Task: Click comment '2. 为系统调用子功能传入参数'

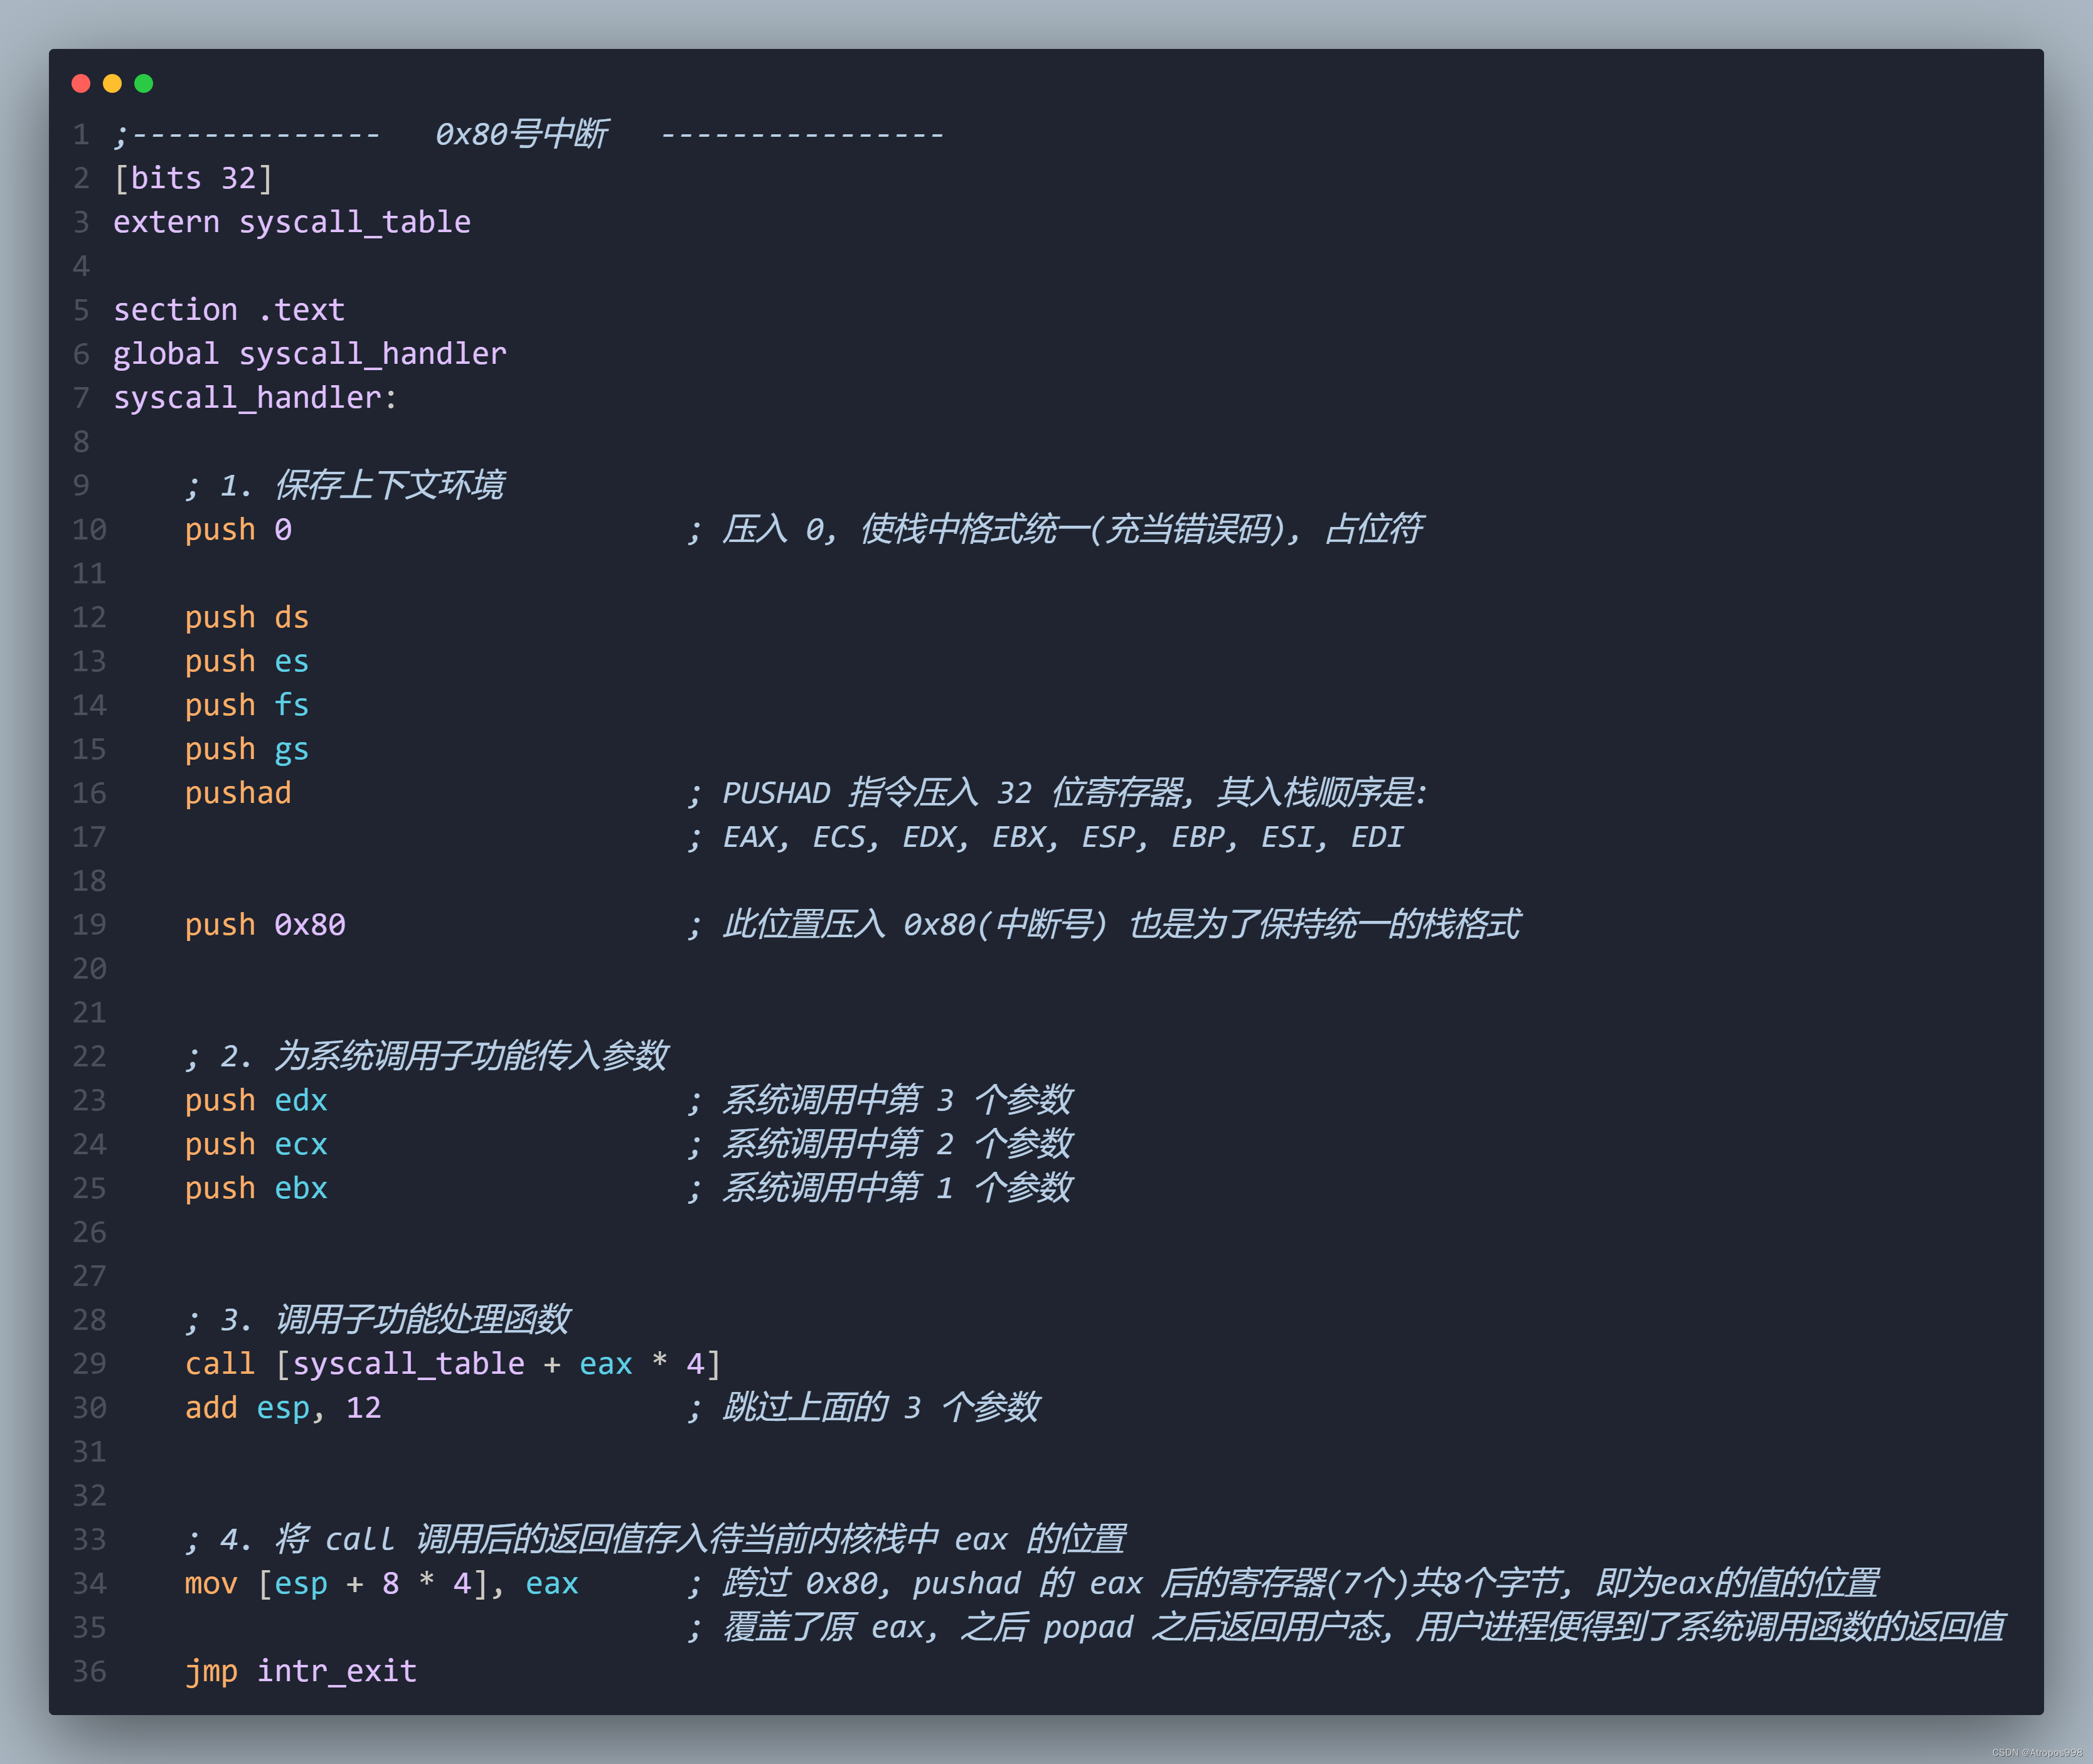Action: click(x=427, y=1056)
